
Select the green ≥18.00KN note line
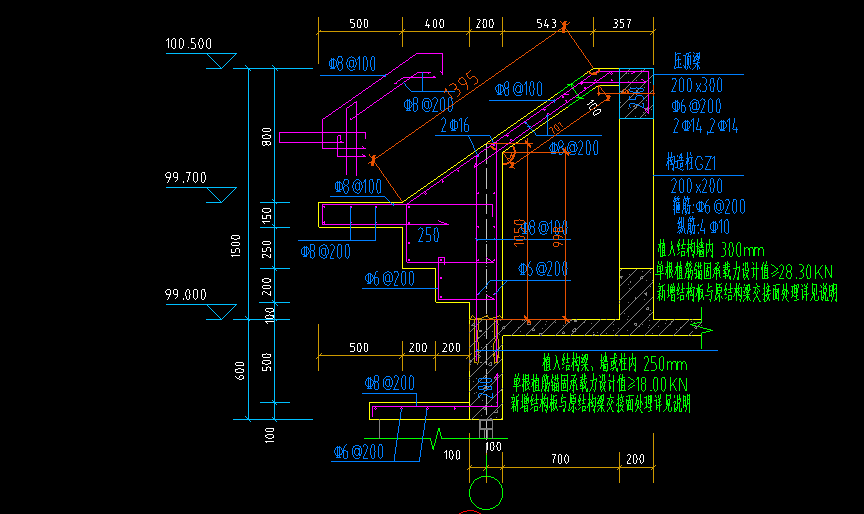[x=600, y=383]
